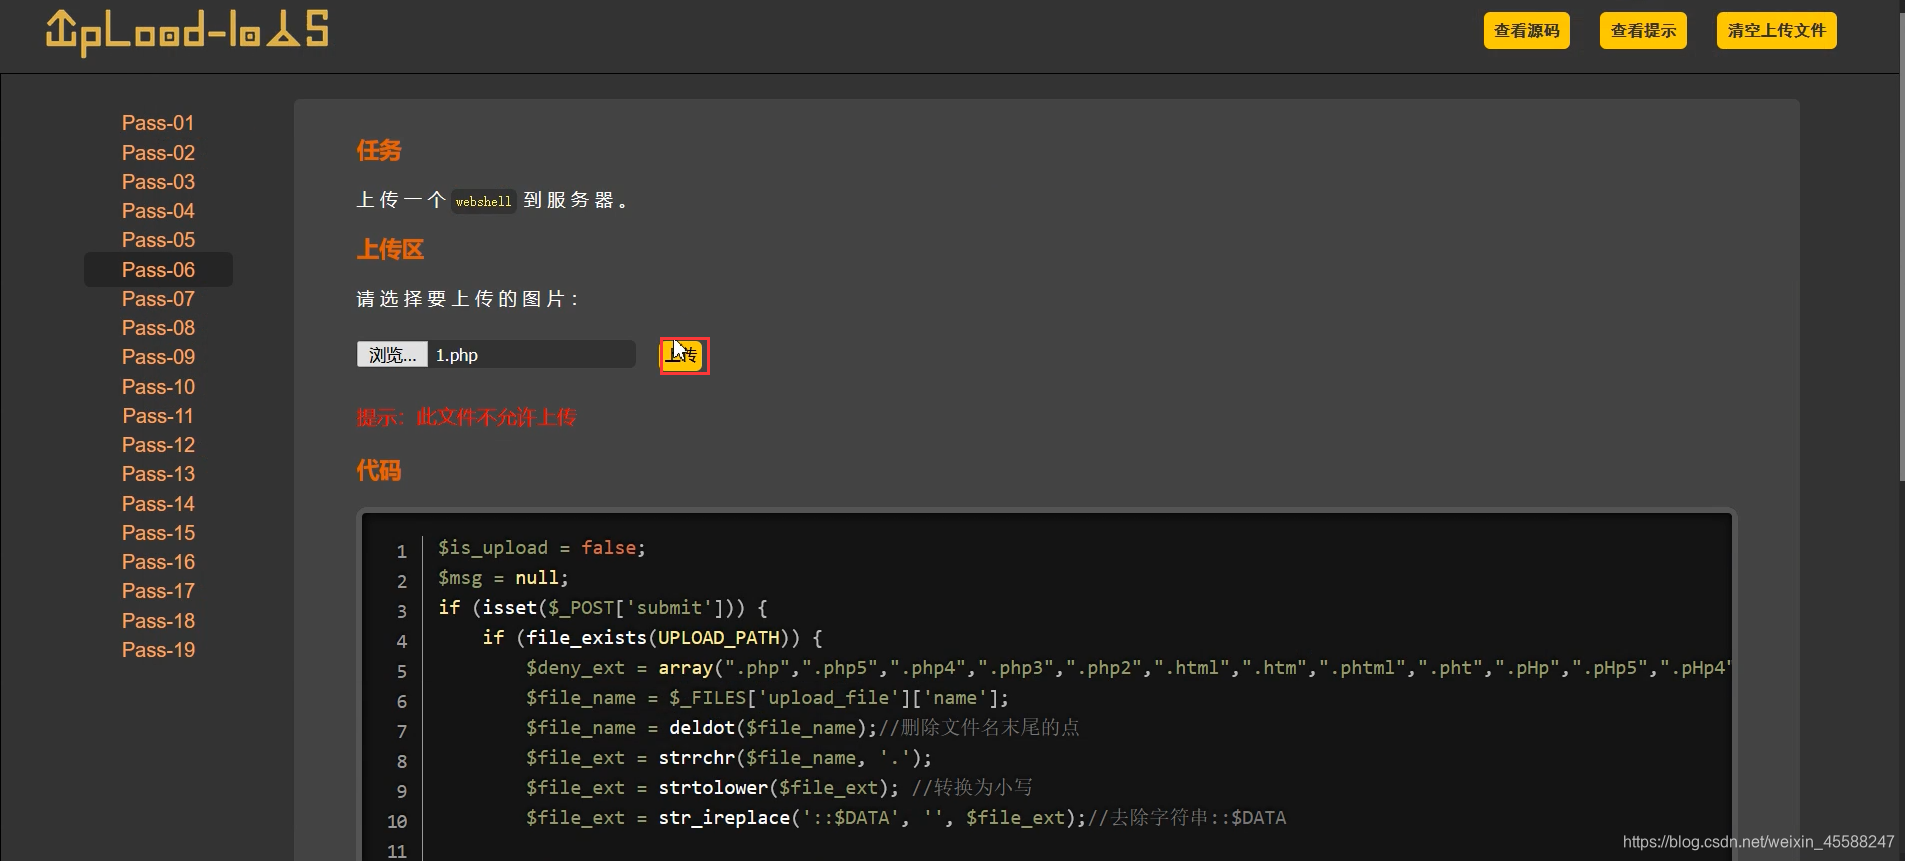
Task: Go to Pass-01 level
Action: coord(158,123)
